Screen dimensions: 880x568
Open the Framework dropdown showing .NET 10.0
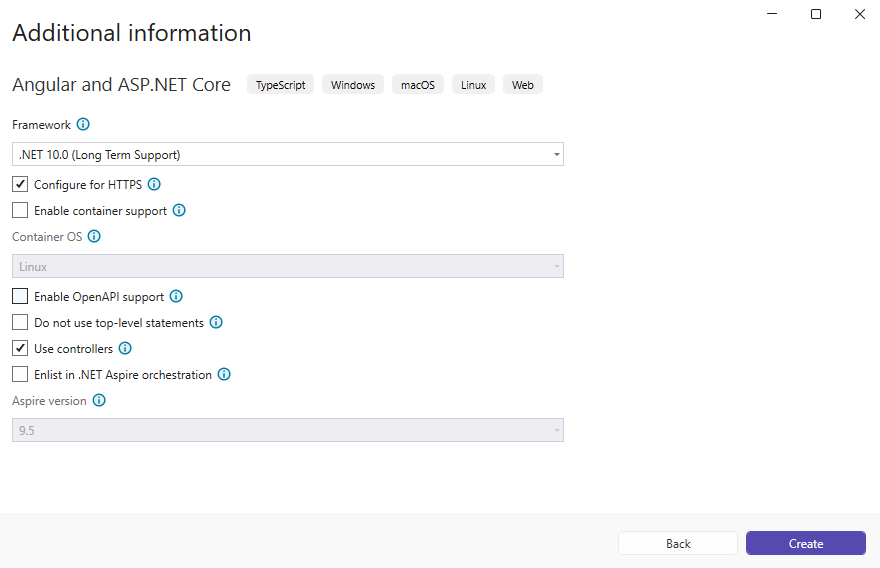(288, 155)
